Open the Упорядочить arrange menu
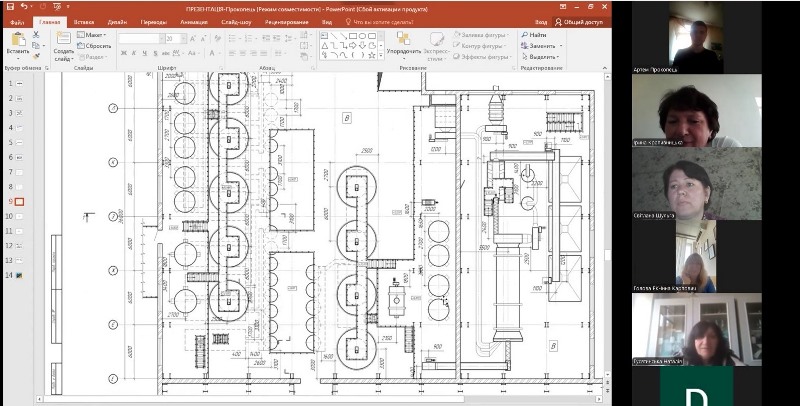 (404, 45)
